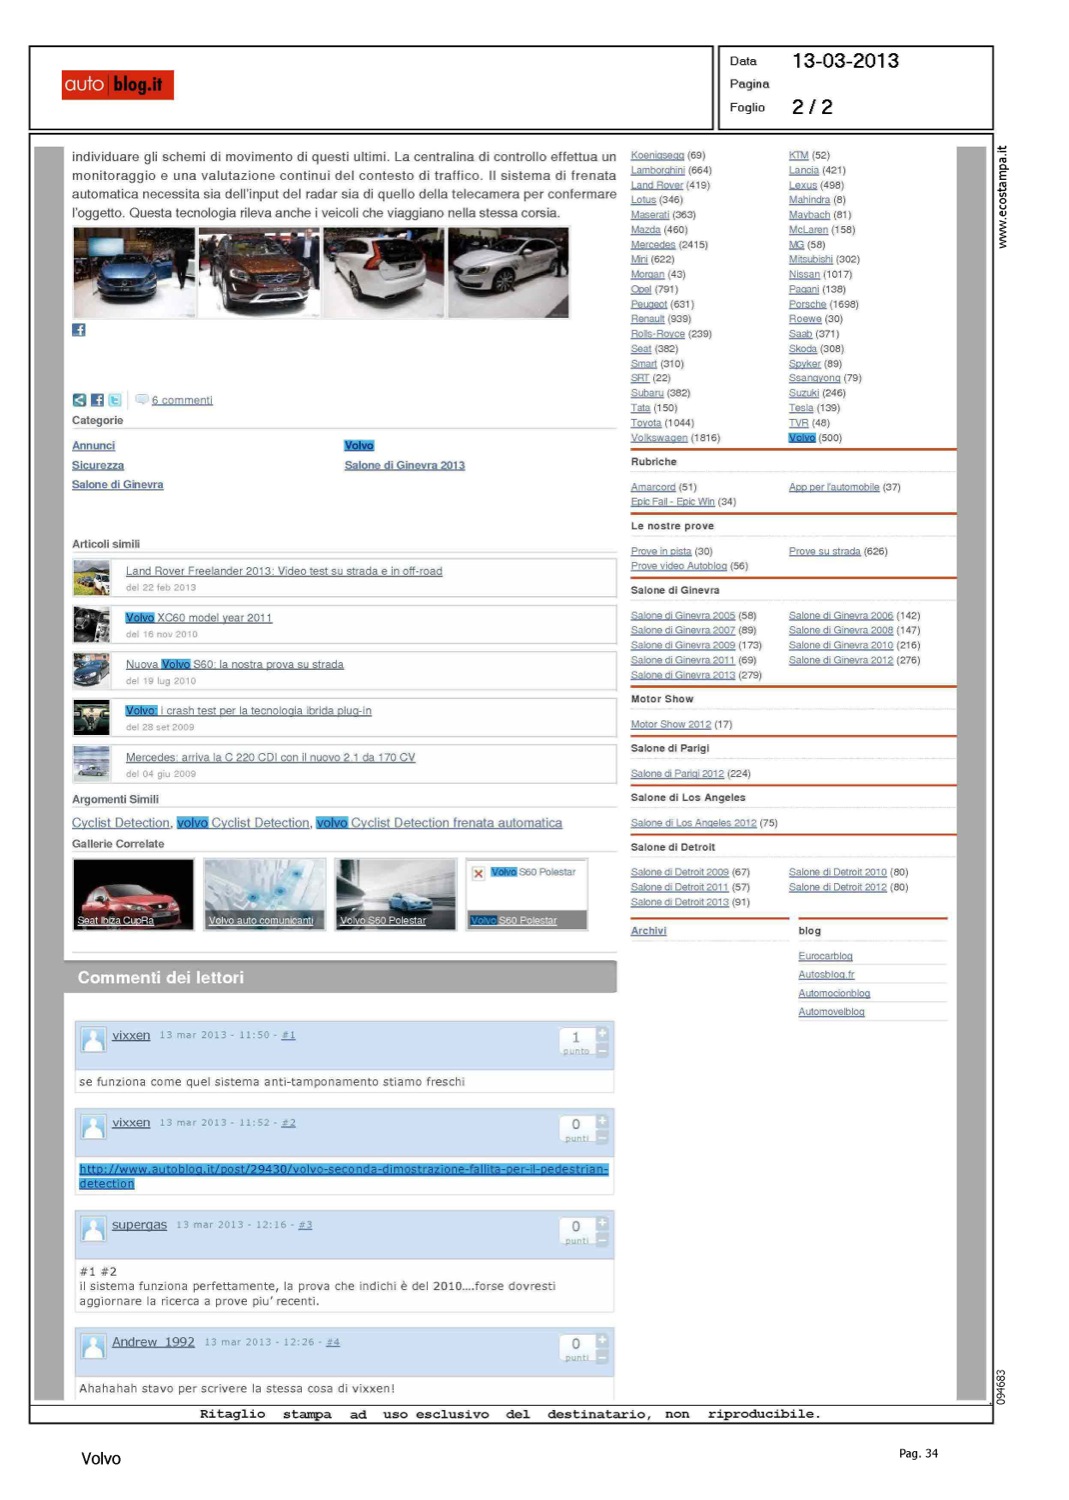
Task: Upvote vixxen's comment #1 with plus button
Action: click(602, 1033)
